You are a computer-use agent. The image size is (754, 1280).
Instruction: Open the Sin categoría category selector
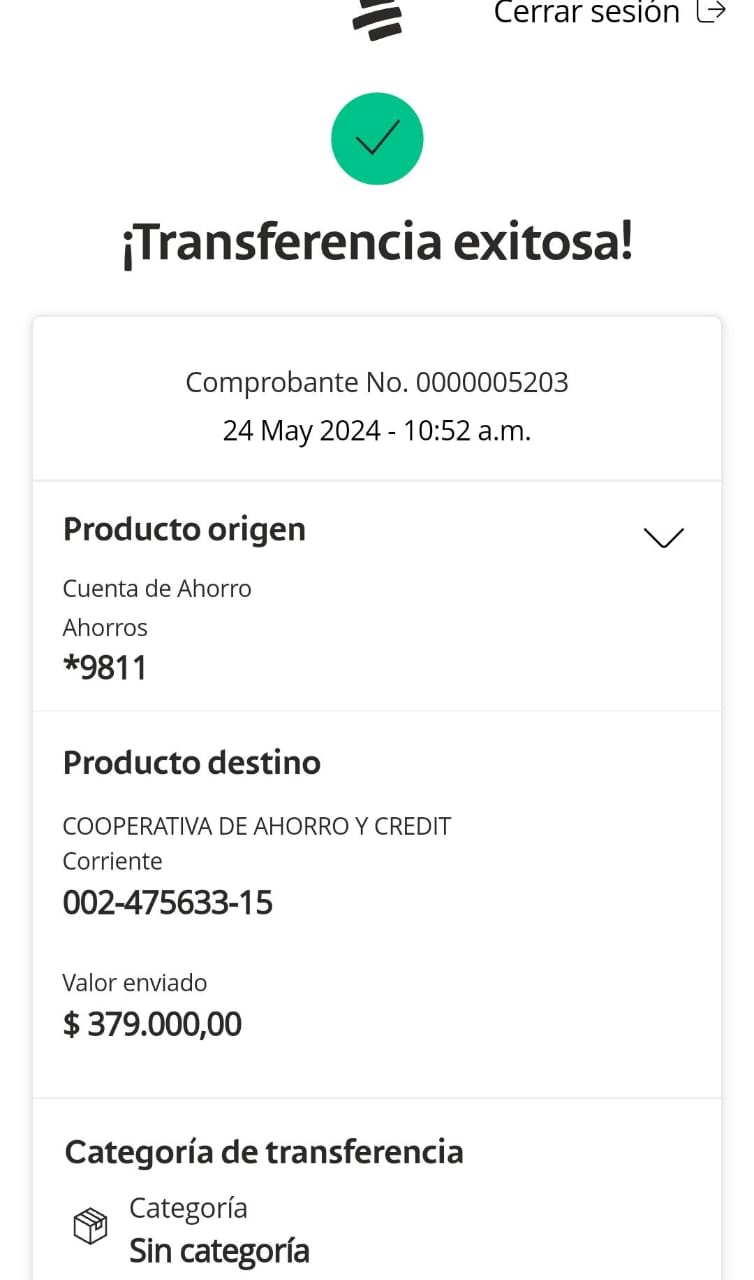point(219,1251)
